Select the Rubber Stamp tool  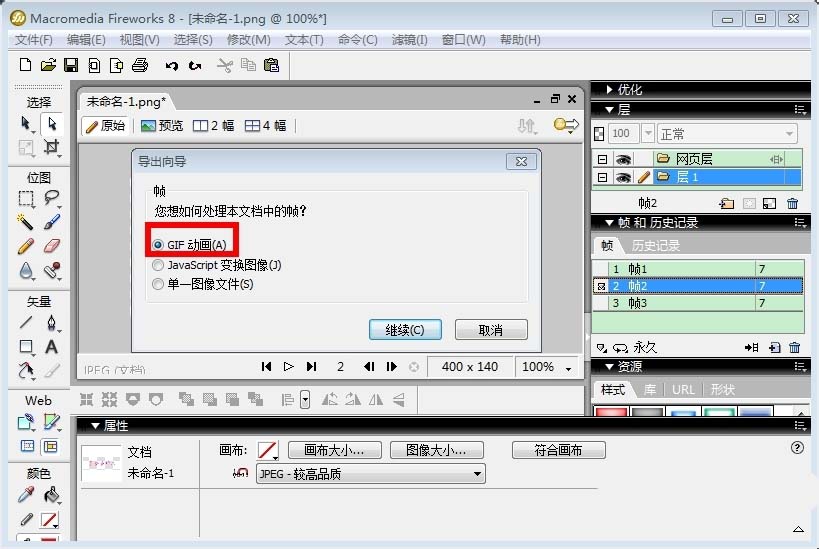coord(52,270)
